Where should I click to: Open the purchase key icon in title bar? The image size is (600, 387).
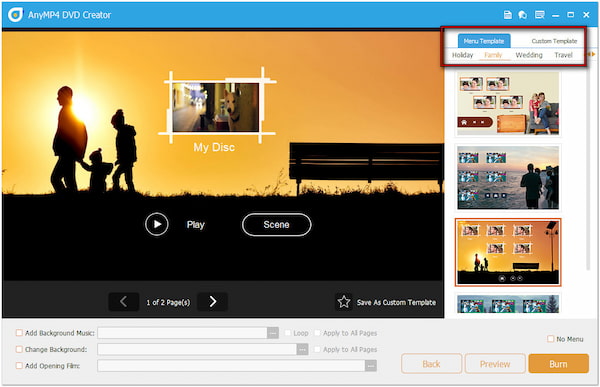pyautogui.click(x=523, y=15)
